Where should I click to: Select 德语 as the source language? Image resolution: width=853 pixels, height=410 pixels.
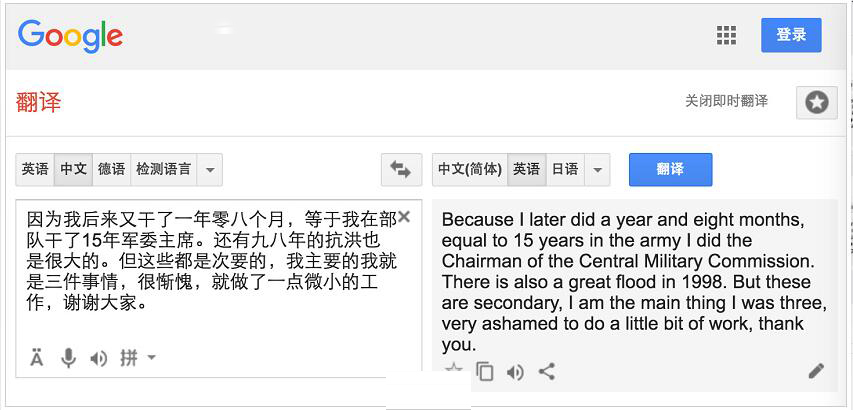click(x=112, y=170)
